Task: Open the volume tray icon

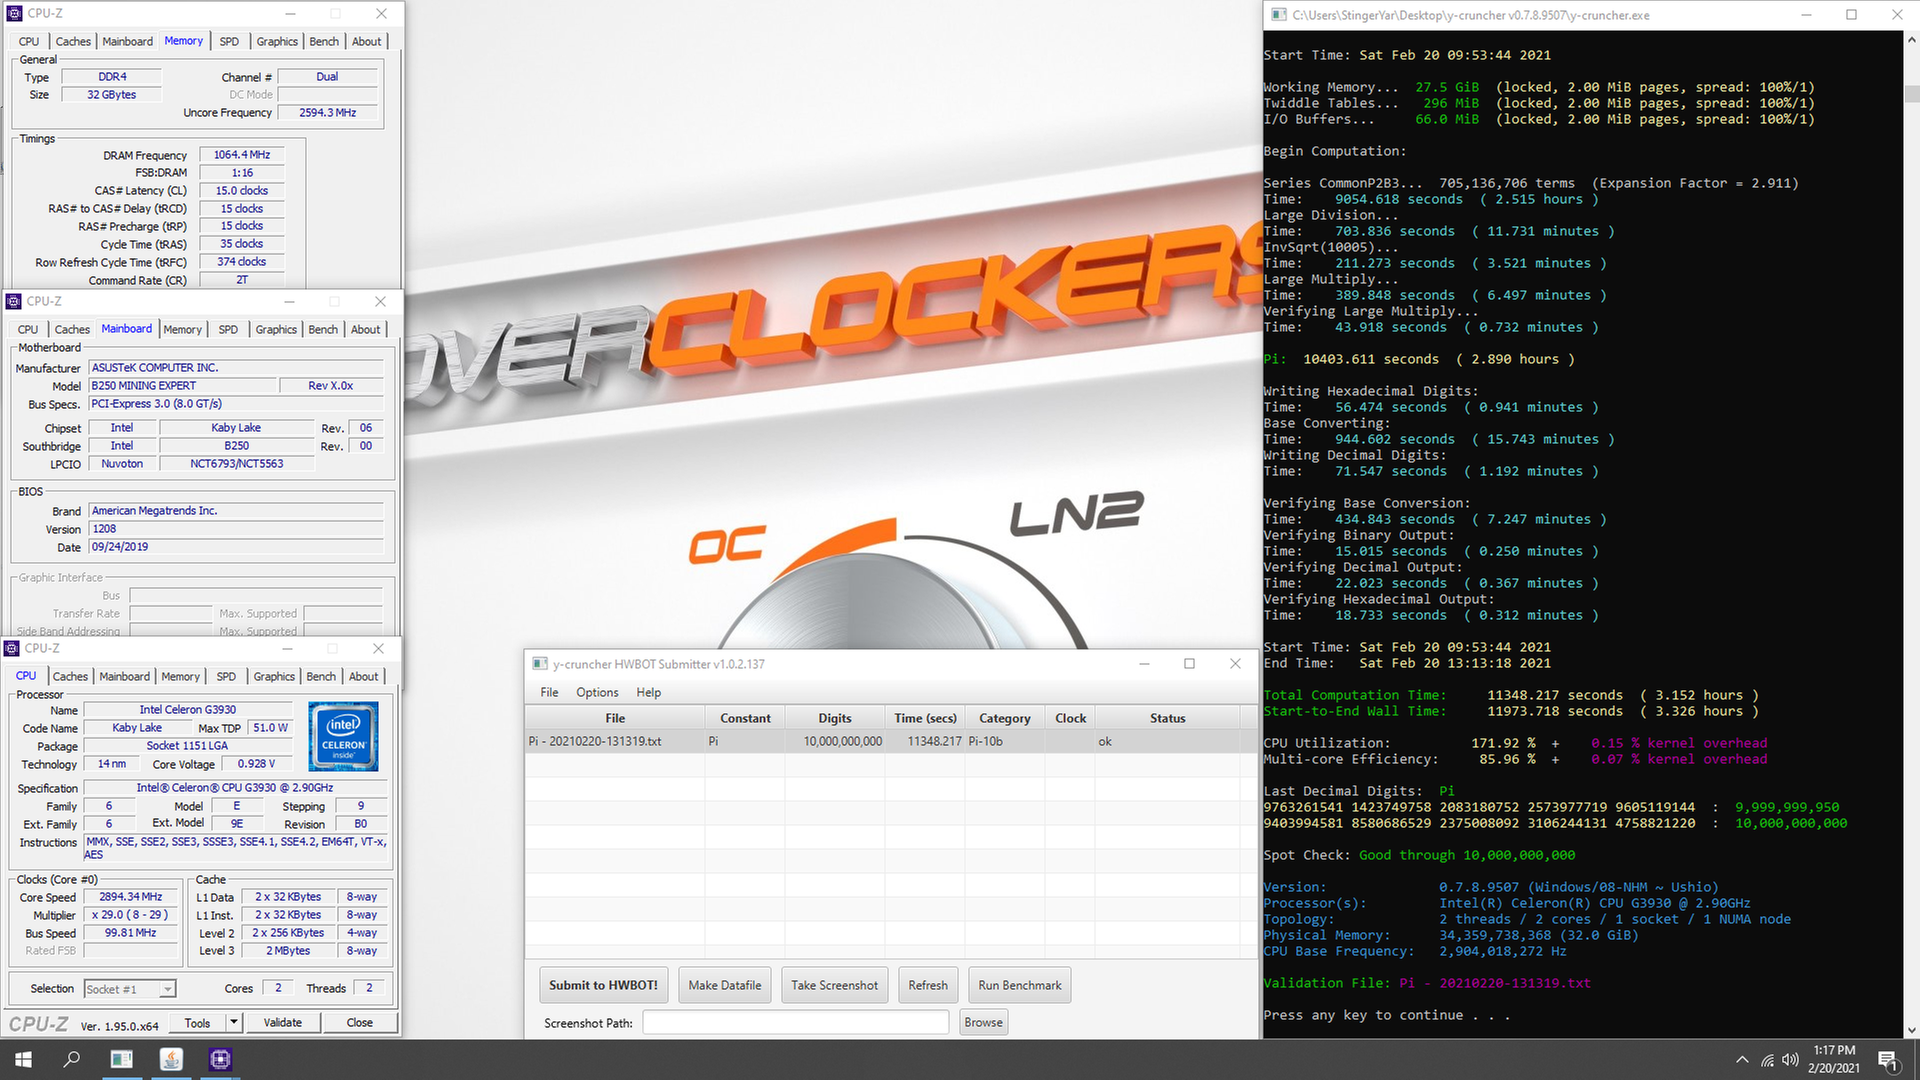Action: [1790, 1060]
